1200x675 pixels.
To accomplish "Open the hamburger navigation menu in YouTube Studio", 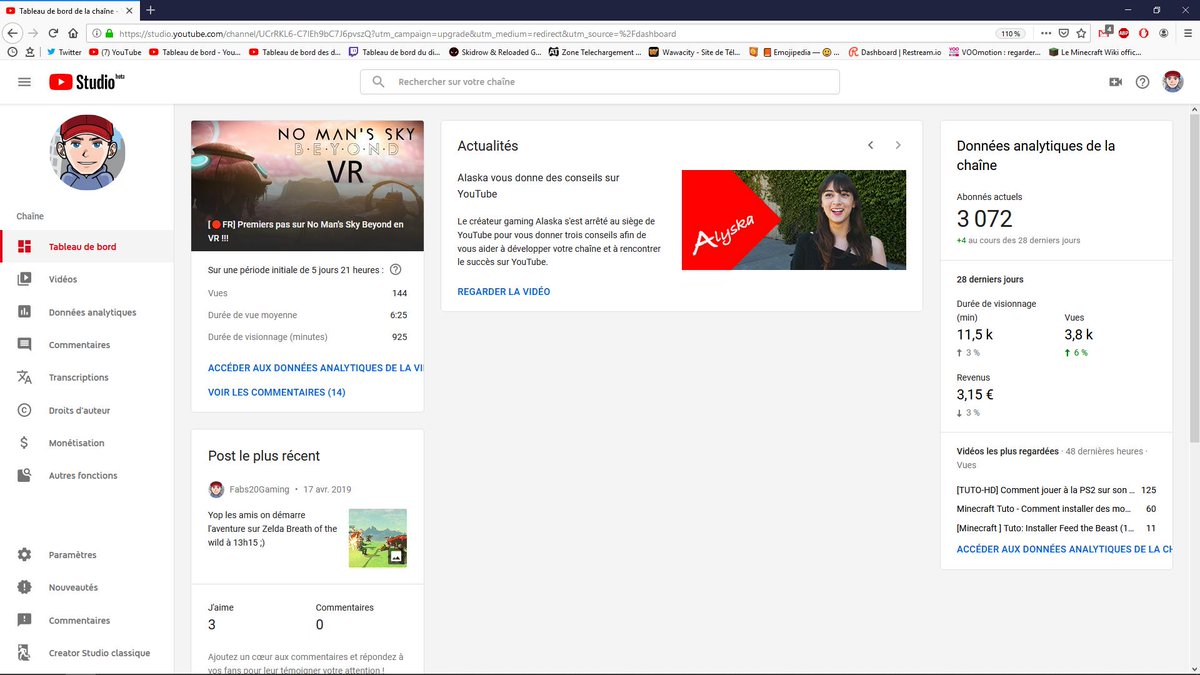I will click(24, 82).
